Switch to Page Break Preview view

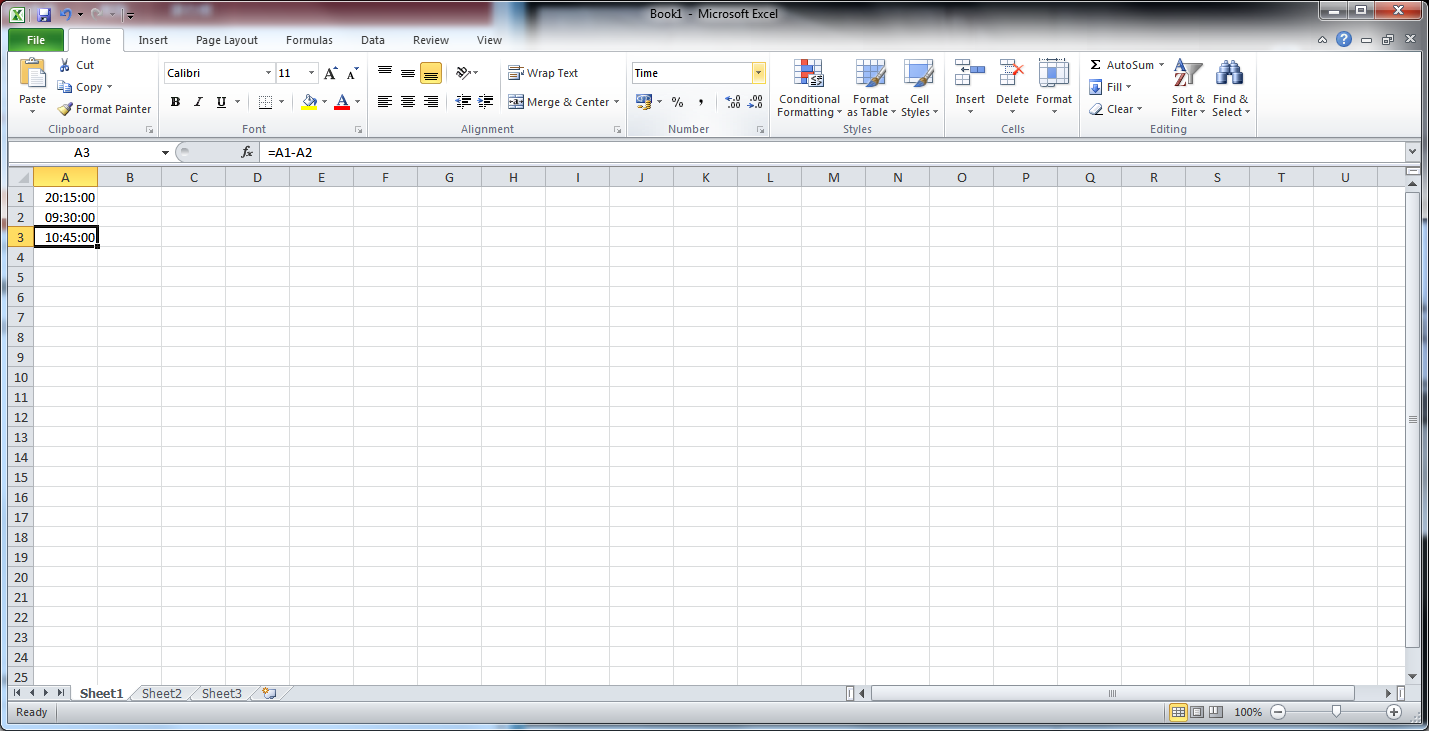[x=1216, y=712]
